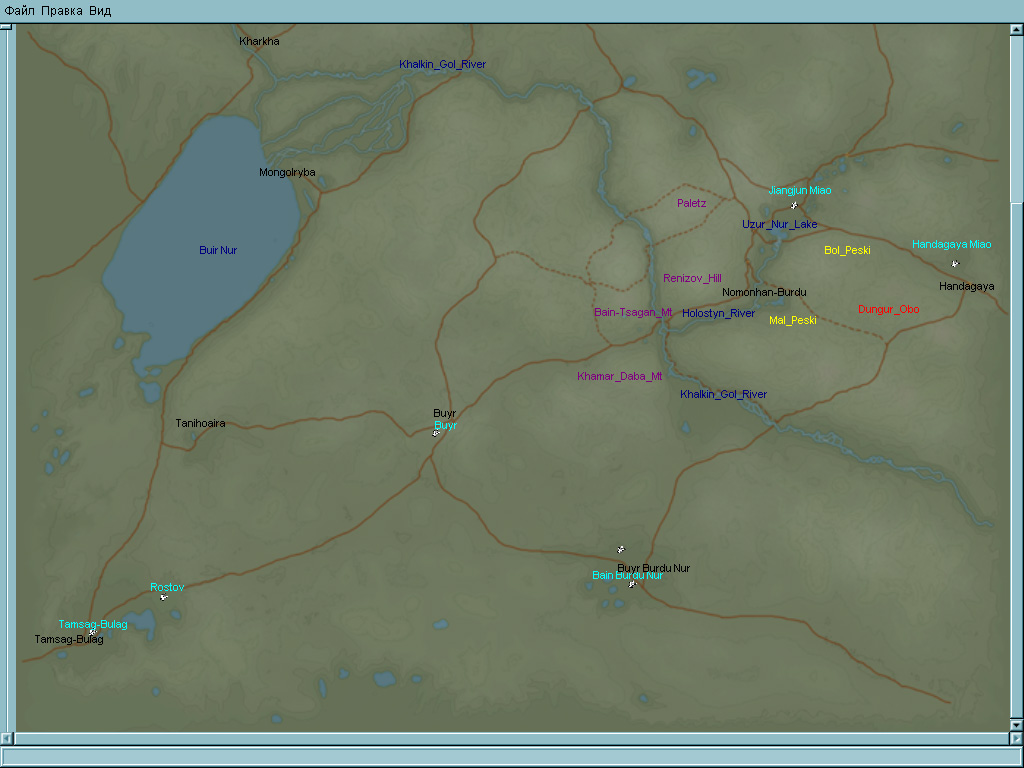1024x768 pixels.
Task: Click the horizontal scrollbar left arrow
Action: tap(6, 739)
